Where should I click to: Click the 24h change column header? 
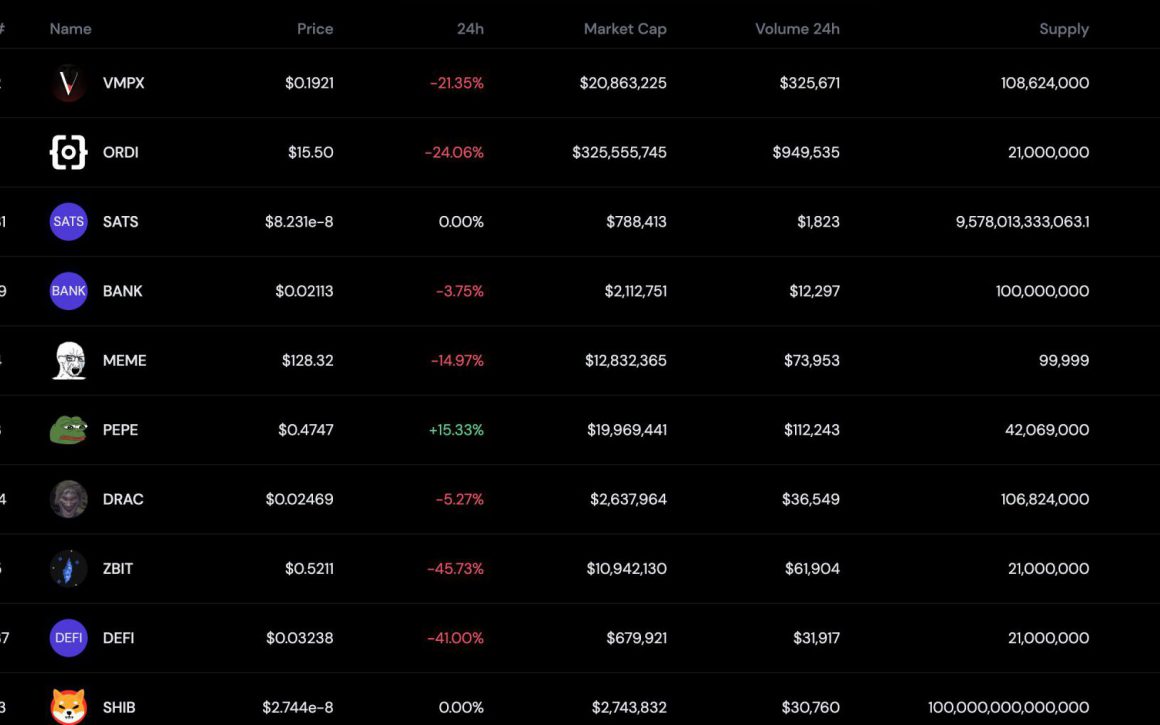click(471, 28)
